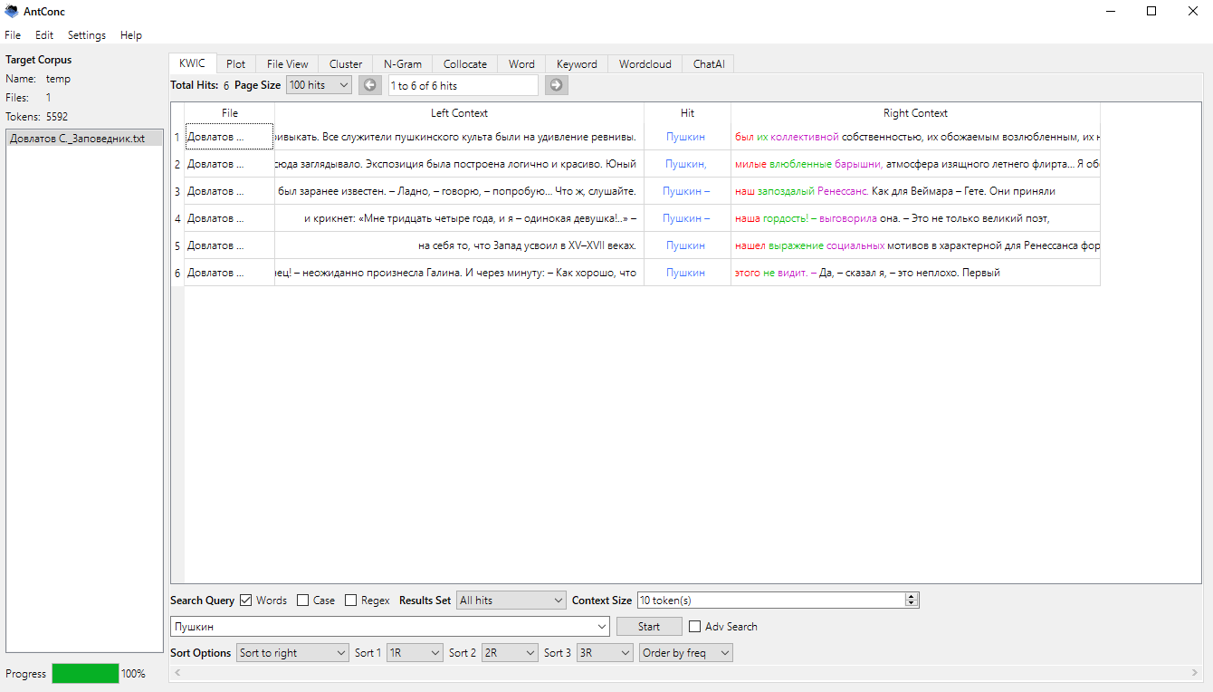Viewport: 1213px width, 692px height.
Task: Enable the Case checkbox
Action: pyautogui.click(x=303, y=600)
